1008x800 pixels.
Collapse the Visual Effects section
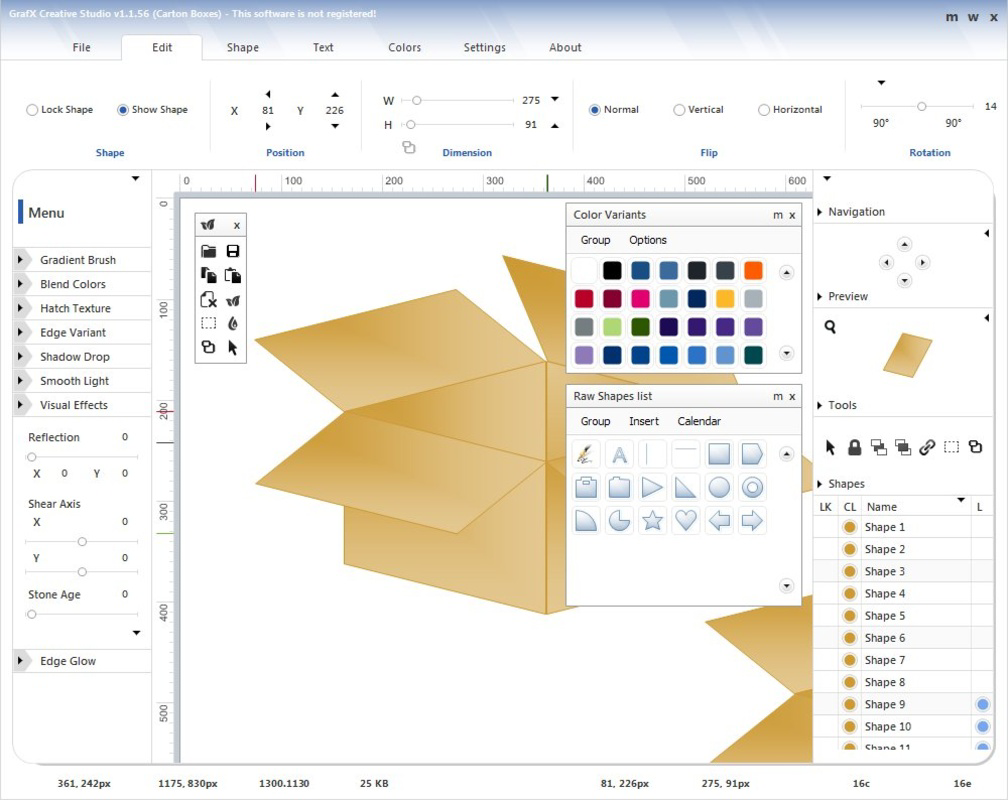(x=21, y=405)
